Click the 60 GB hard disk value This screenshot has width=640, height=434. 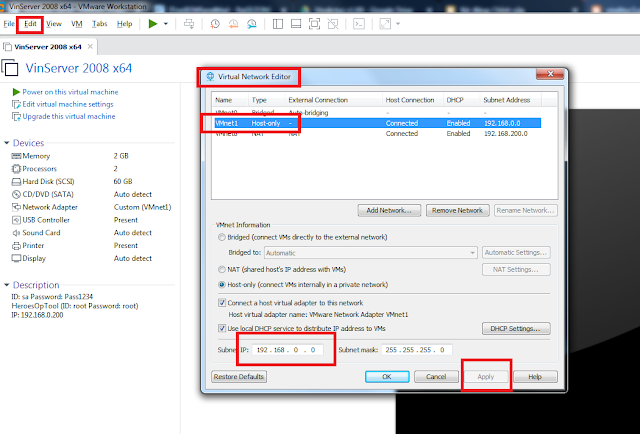123,181
